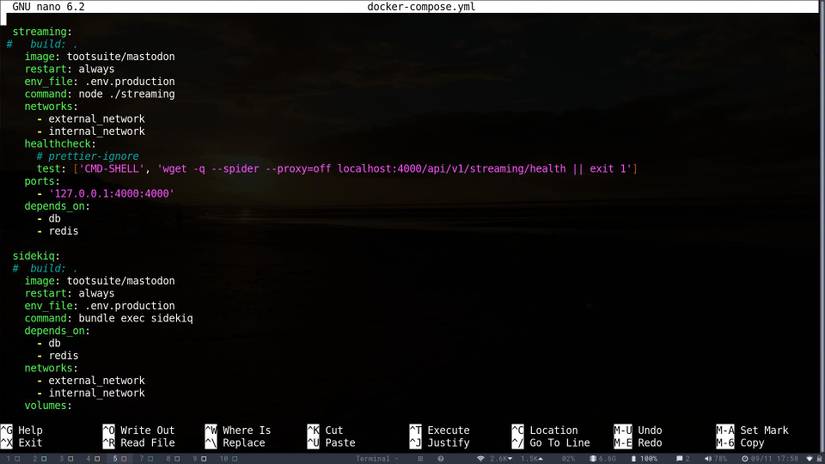The image size is (825, 464).
Task: Click the Terminal window title in status bar
Action: point(373,459)
